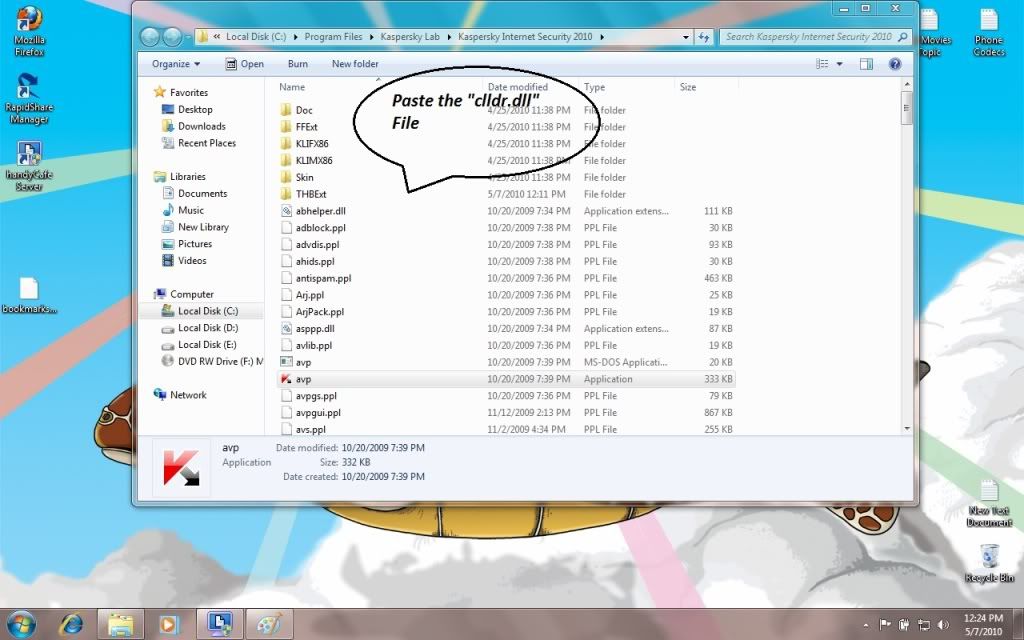Click the search box for Kaspersky folder
Screen dimensions: 1024x640
815,37
